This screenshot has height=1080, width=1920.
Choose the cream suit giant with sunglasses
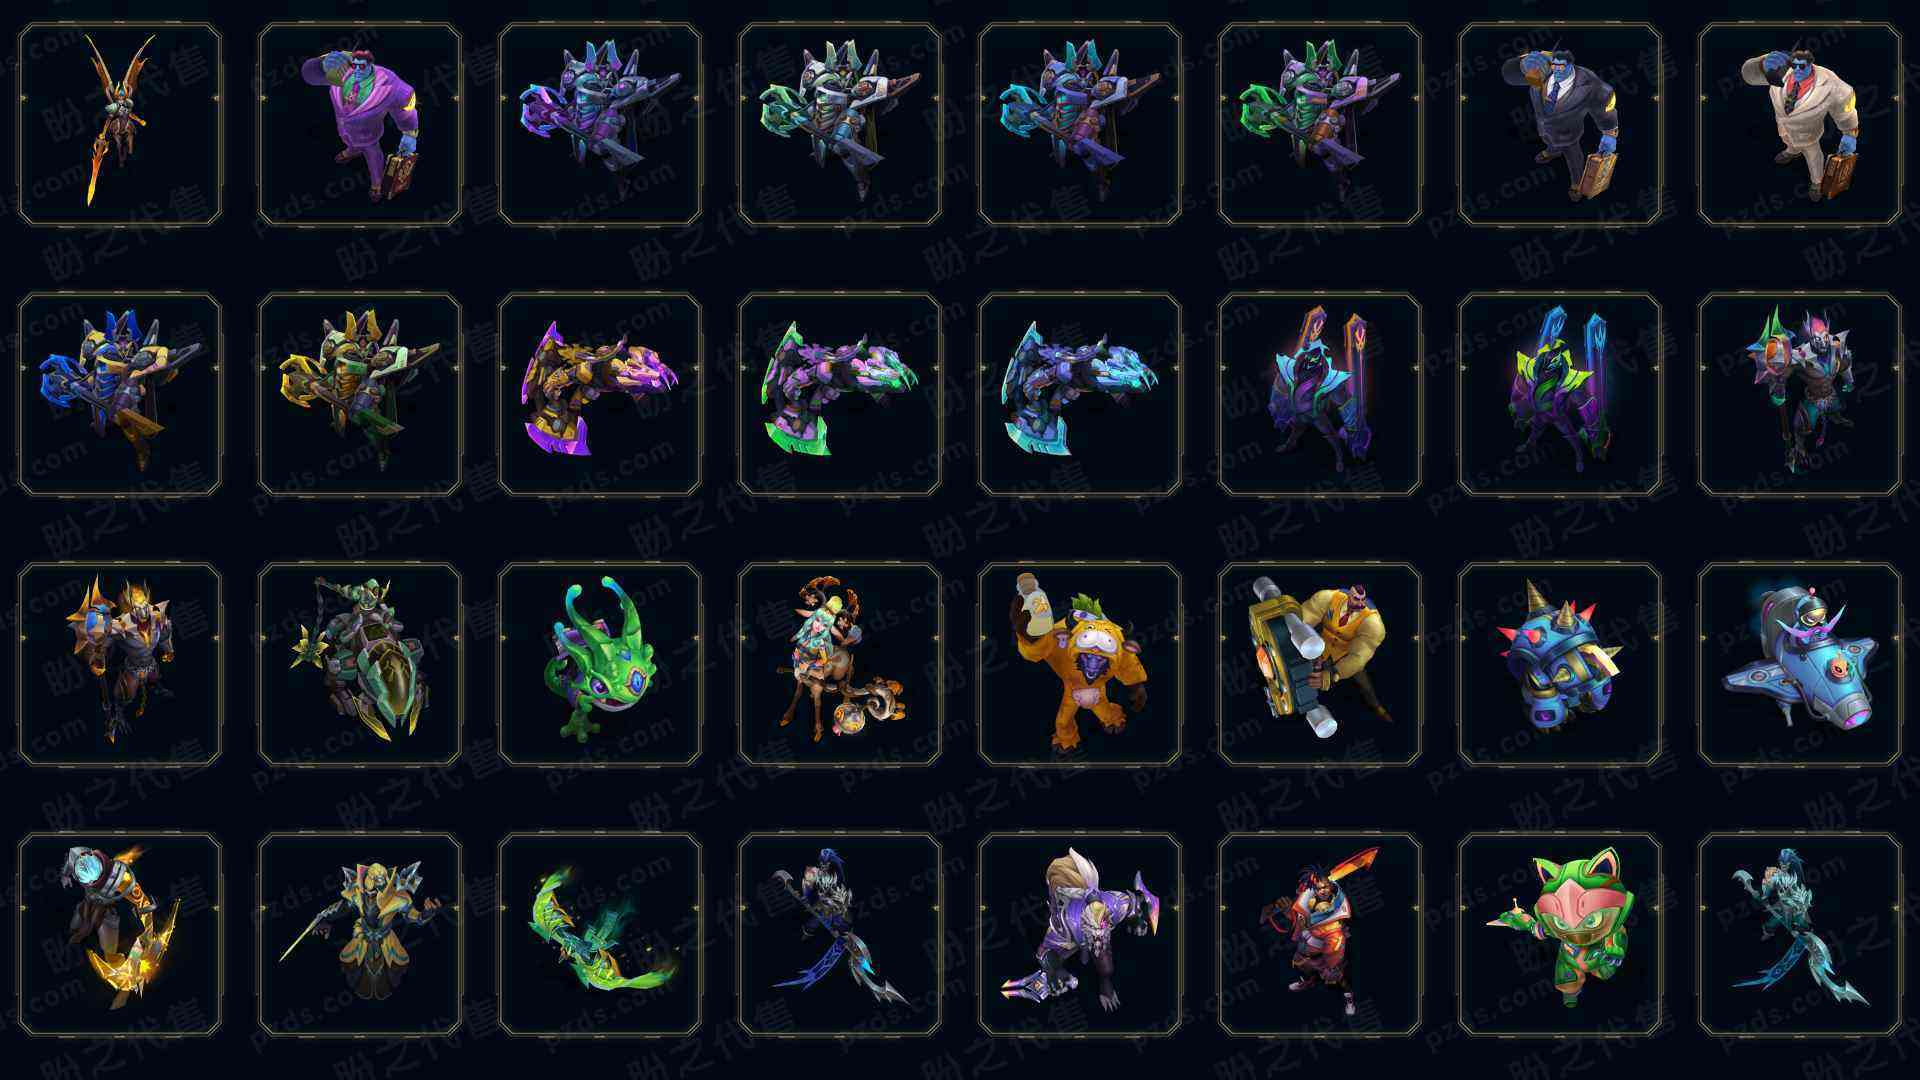tap(1800, 124)
